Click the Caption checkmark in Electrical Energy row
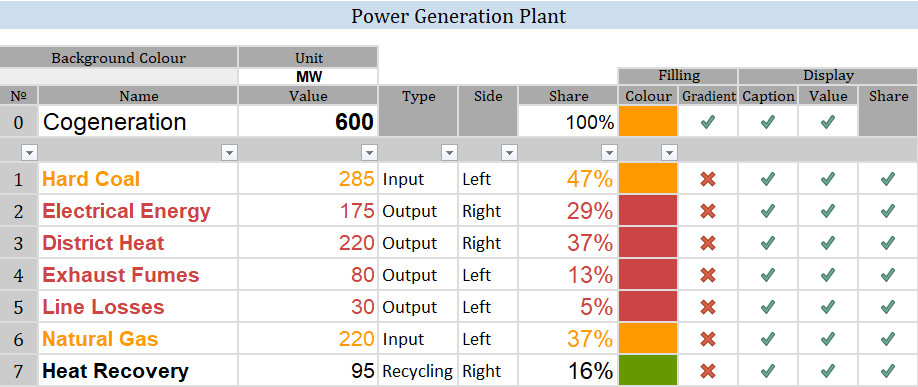918x387 pixels. (x=768, y=211)
